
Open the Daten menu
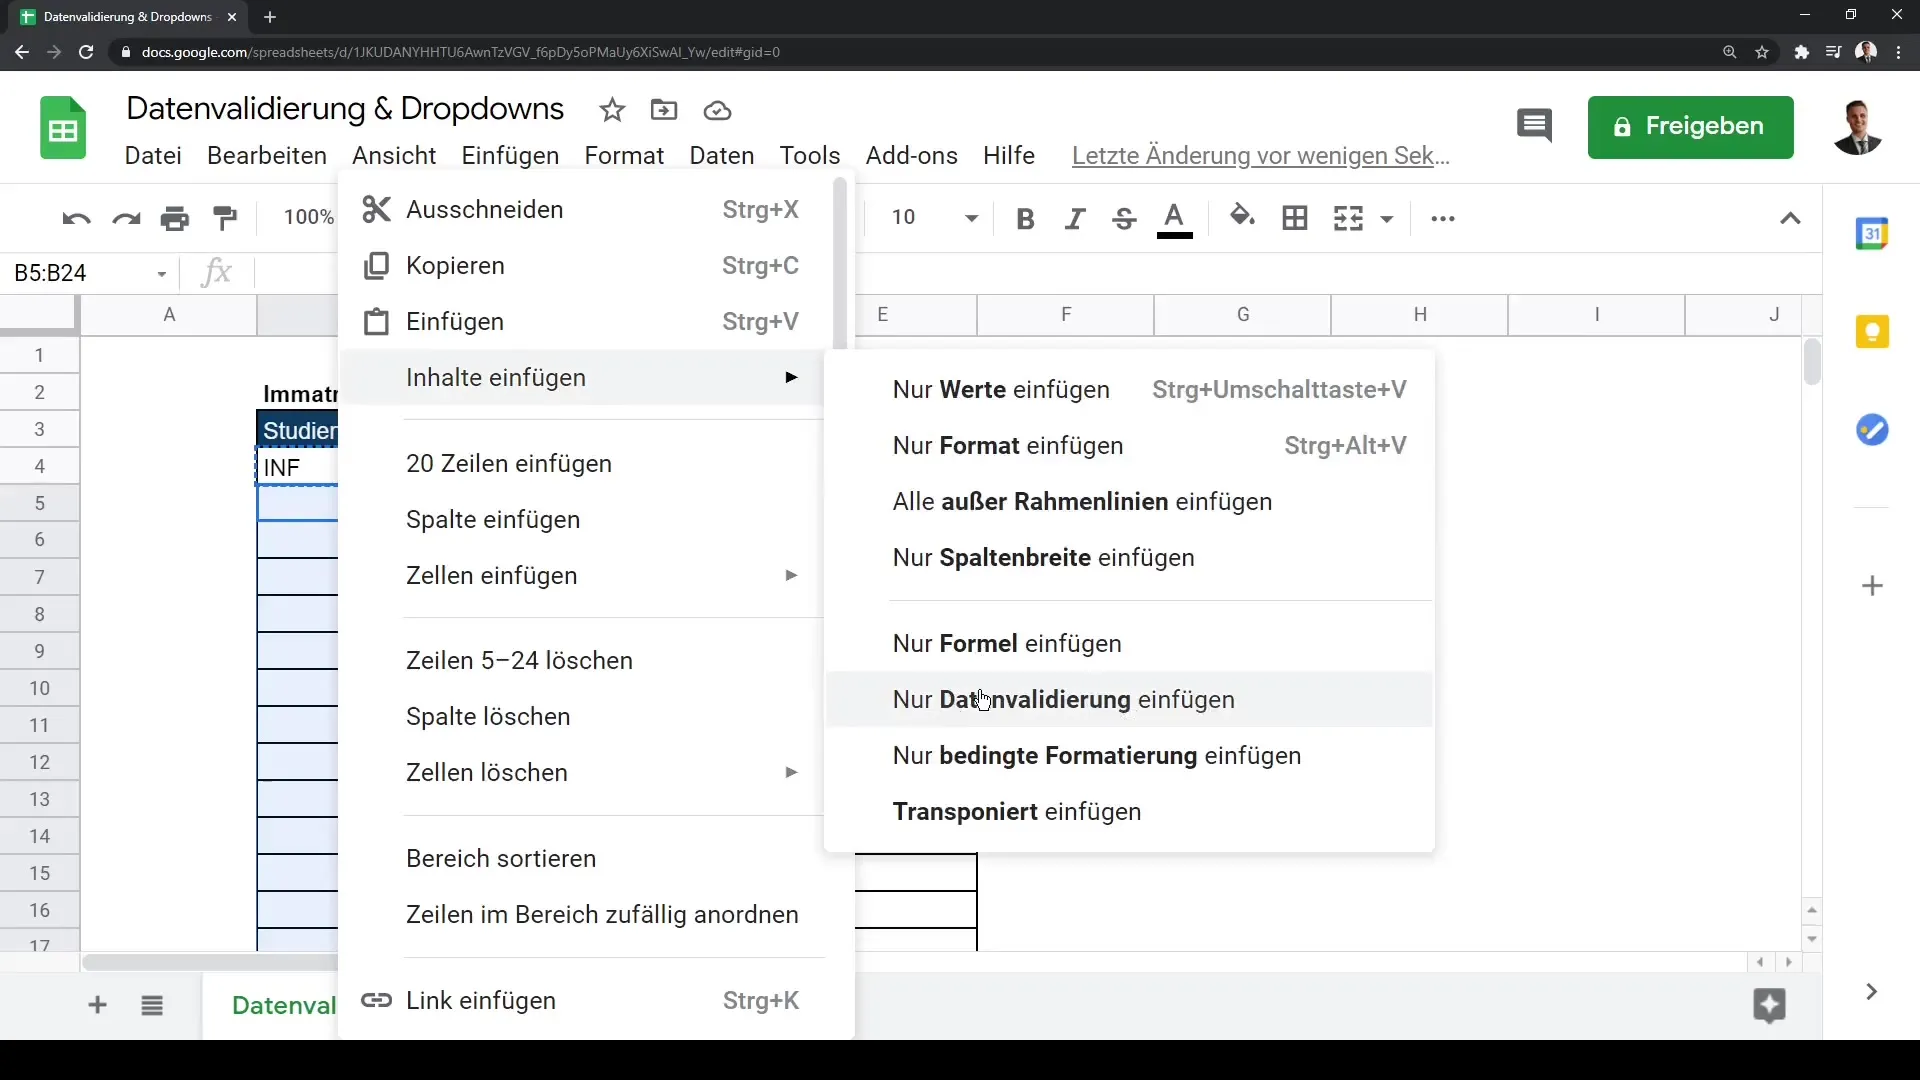click(x=722, y=156)
